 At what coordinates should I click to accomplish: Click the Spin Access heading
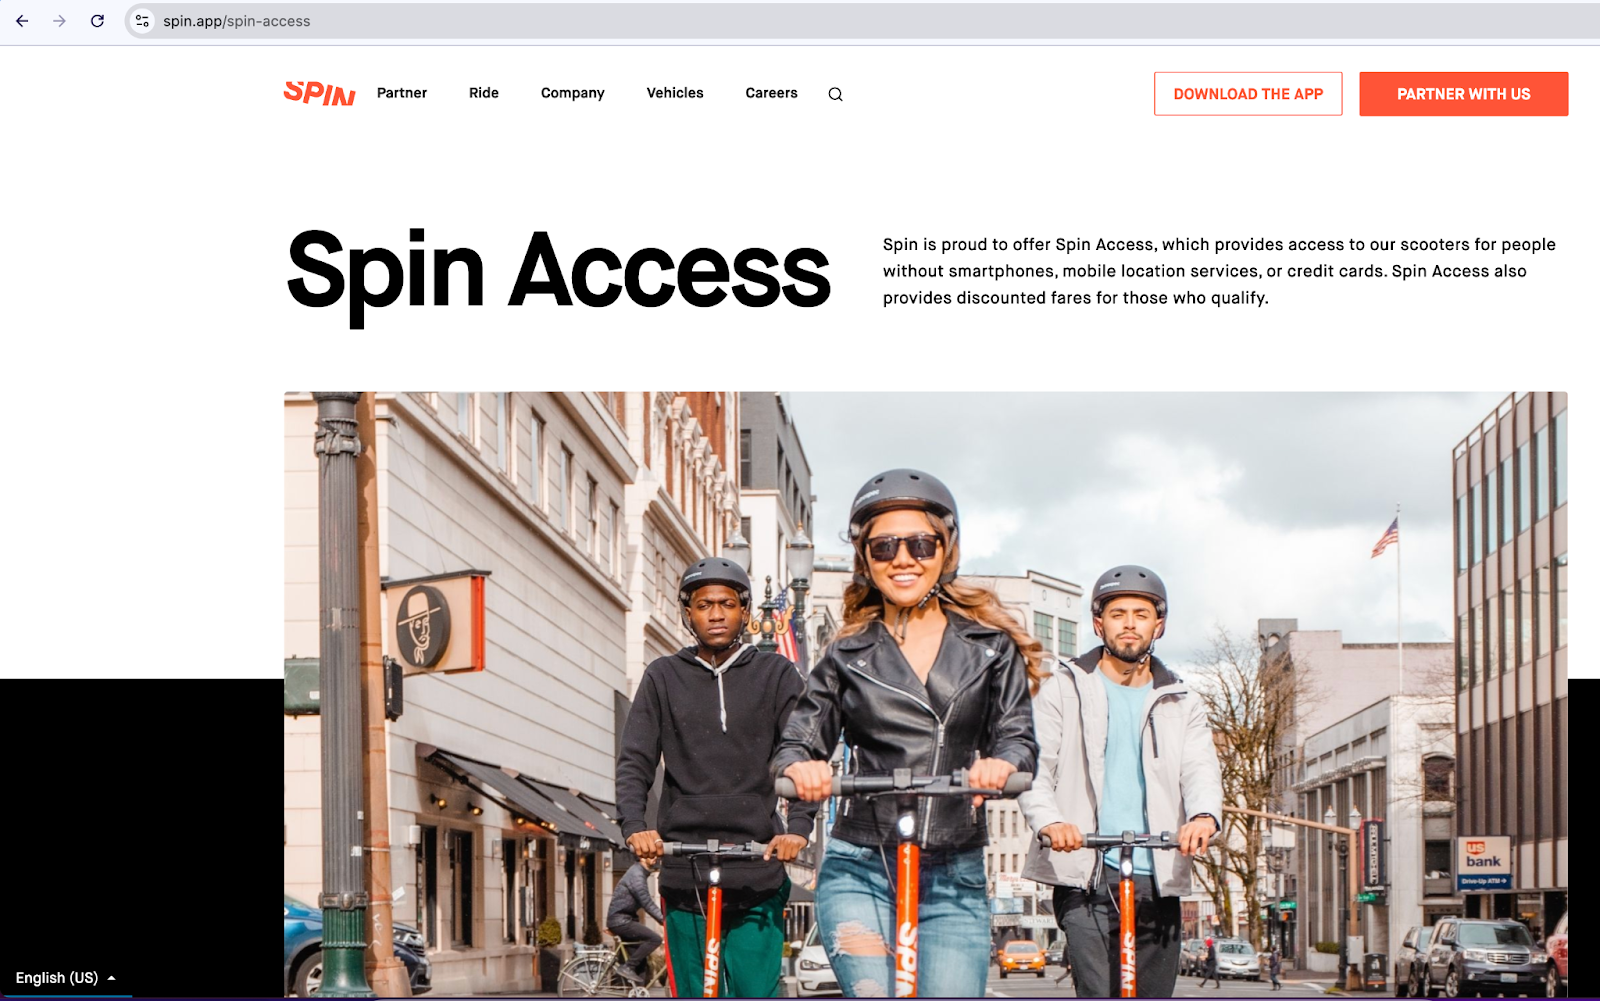pos(558,272)
